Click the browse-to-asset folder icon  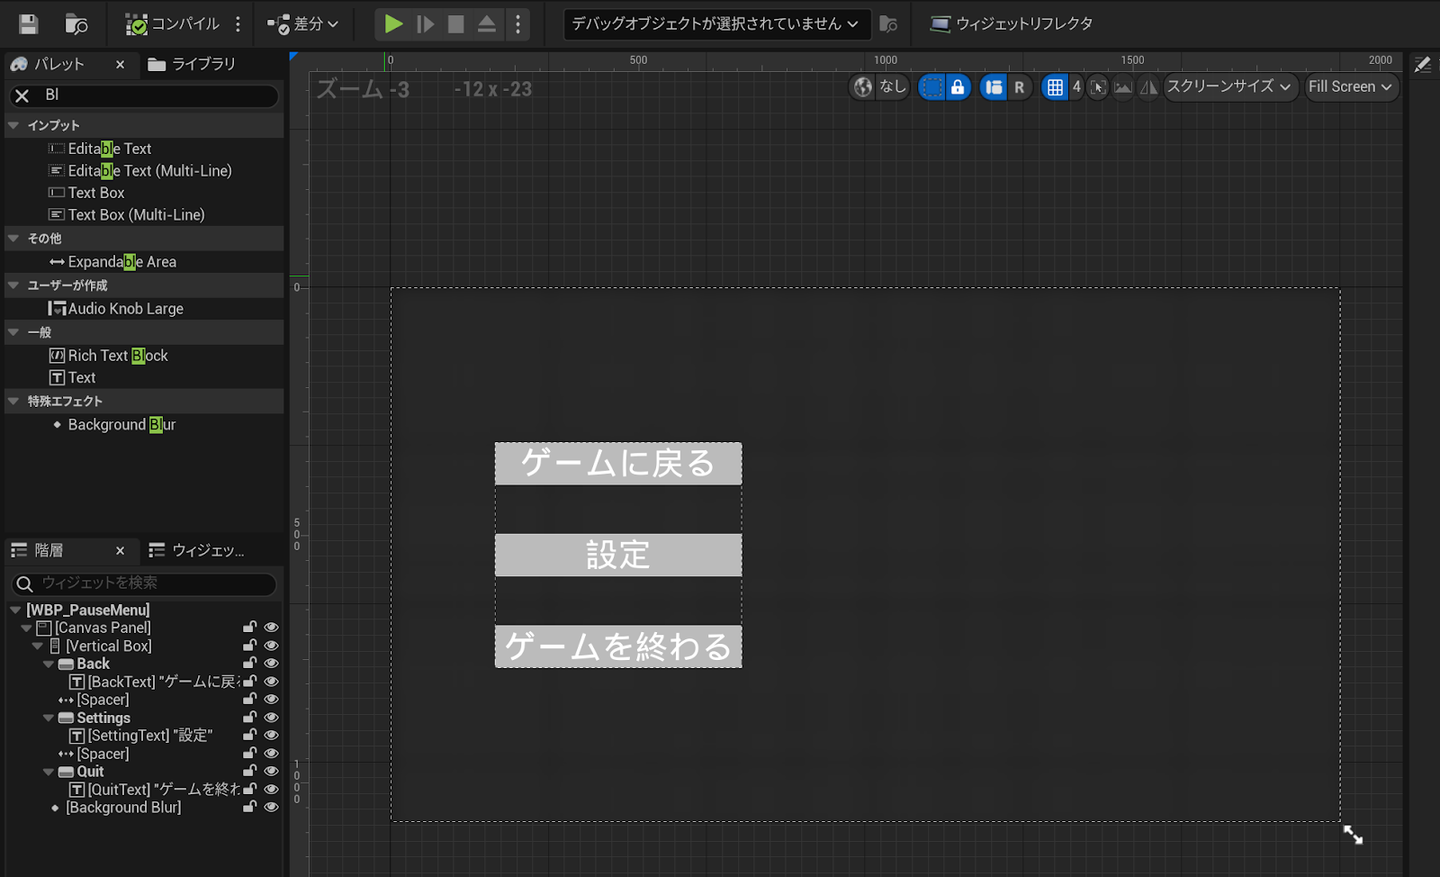click(76, 24)
